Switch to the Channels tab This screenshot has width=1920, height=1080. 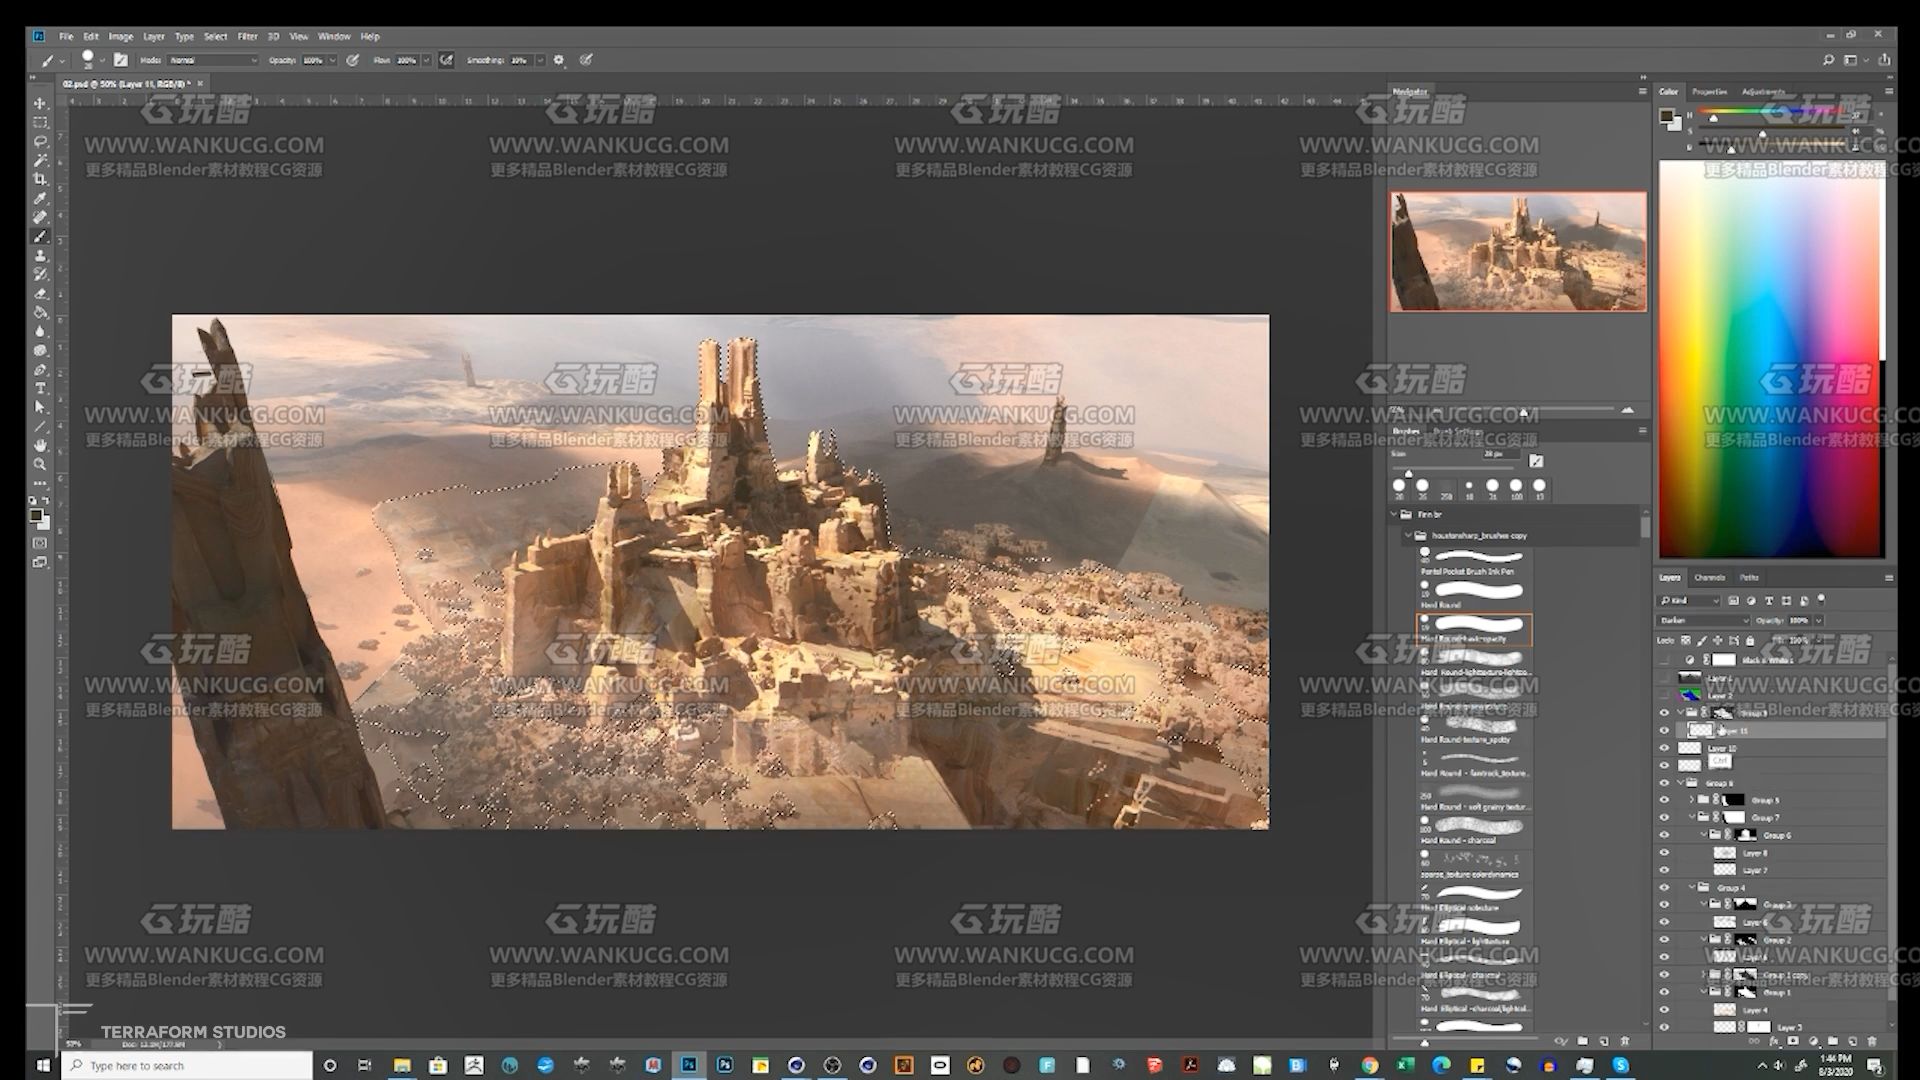1709,577
